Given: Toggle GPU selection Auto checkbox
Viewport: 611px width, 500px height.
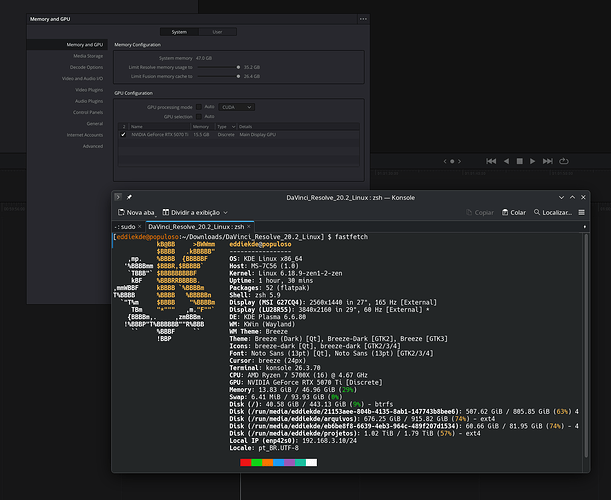Looking at the screenshot, I should (x=199, y=117).
